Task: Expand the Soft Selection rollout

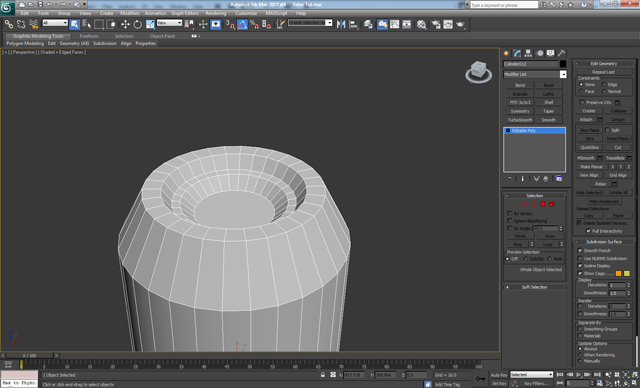Action: point(535,287)
